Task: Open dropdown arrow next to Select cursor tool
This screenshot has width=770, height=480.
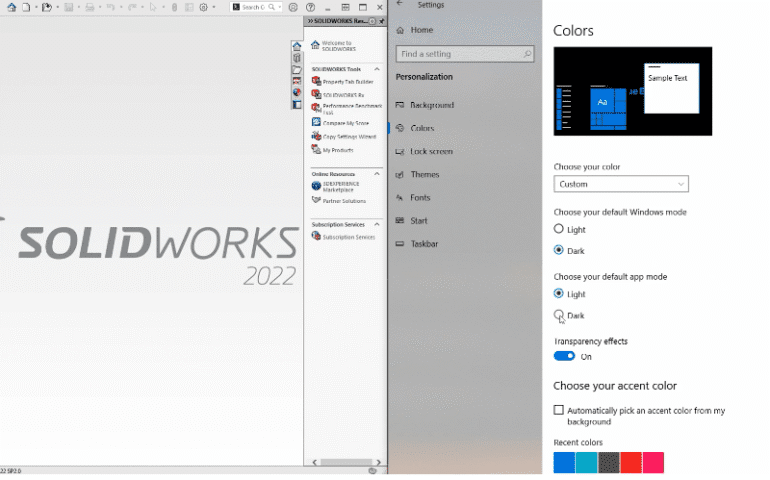Action: coord(163,7)
